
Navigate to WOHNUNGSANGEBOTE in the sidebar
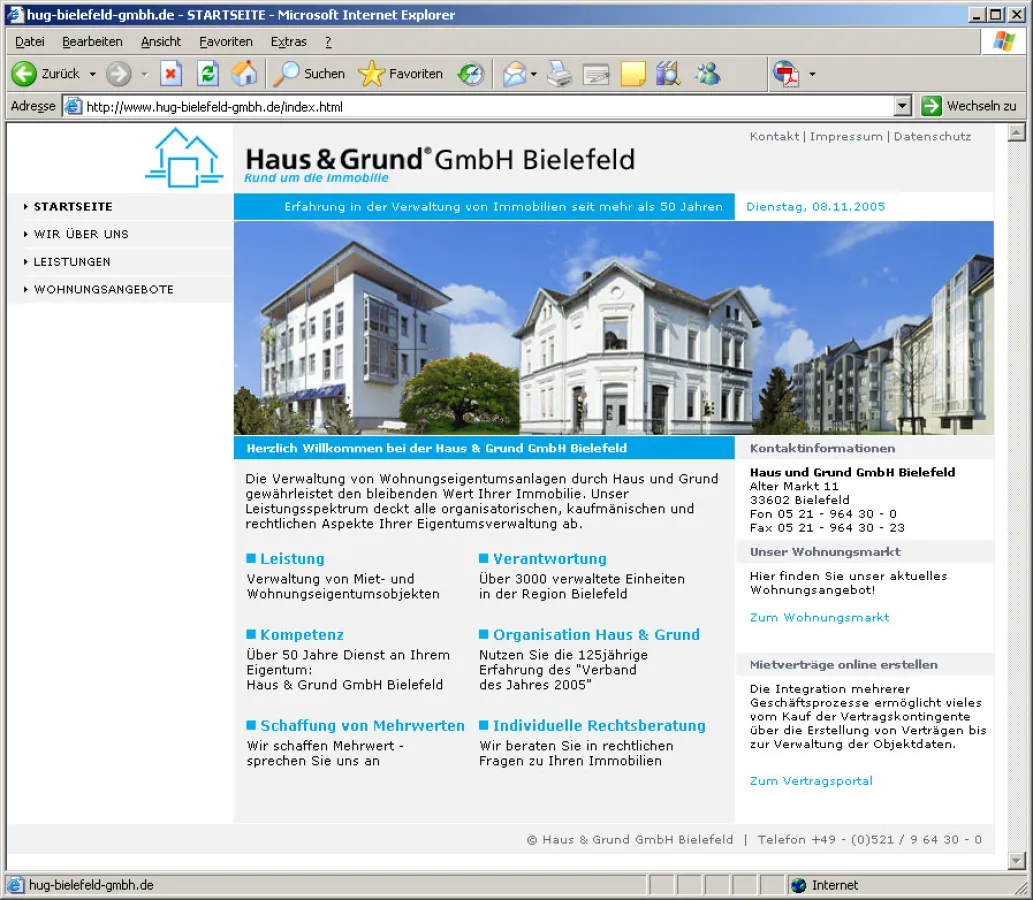103,290
